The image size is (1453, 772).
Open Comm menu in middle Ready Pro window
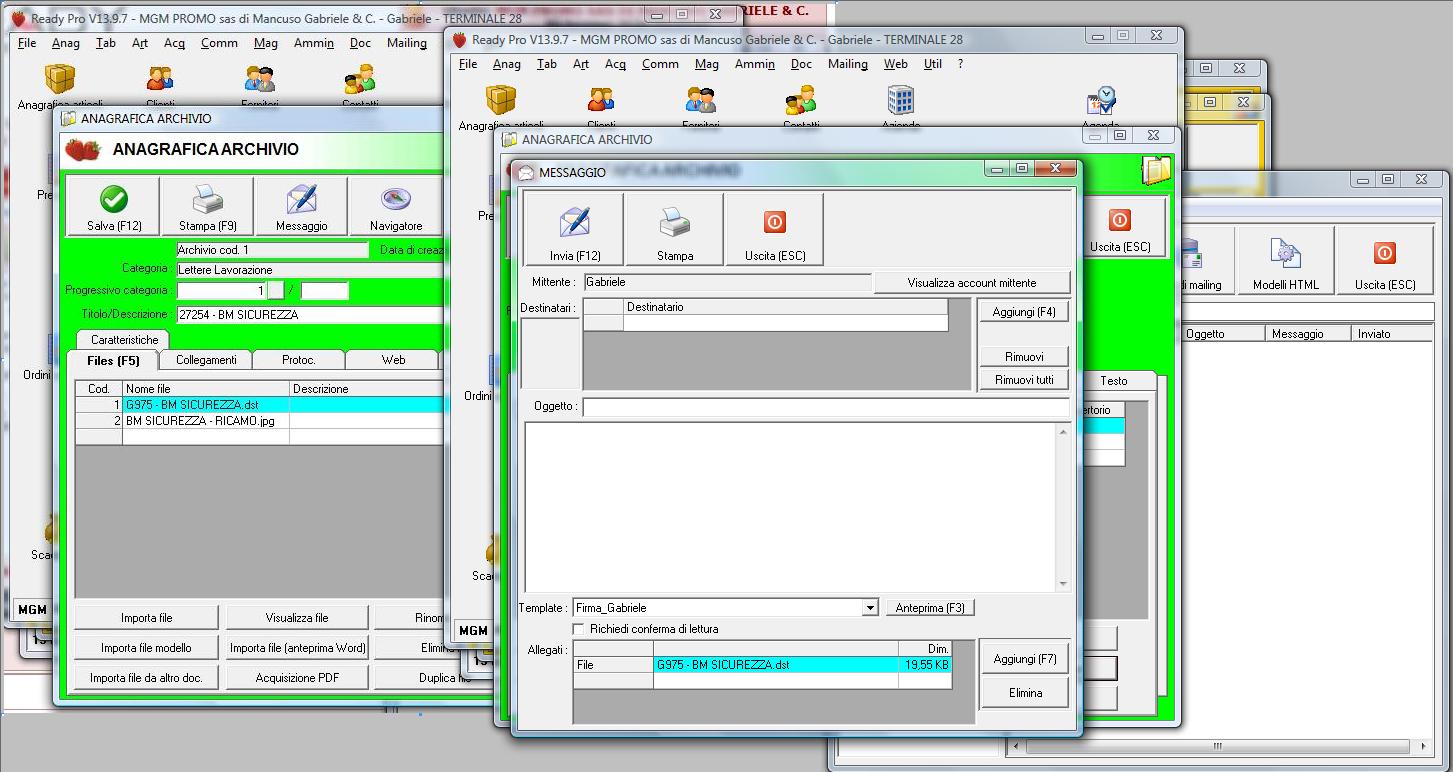point(660,64)
